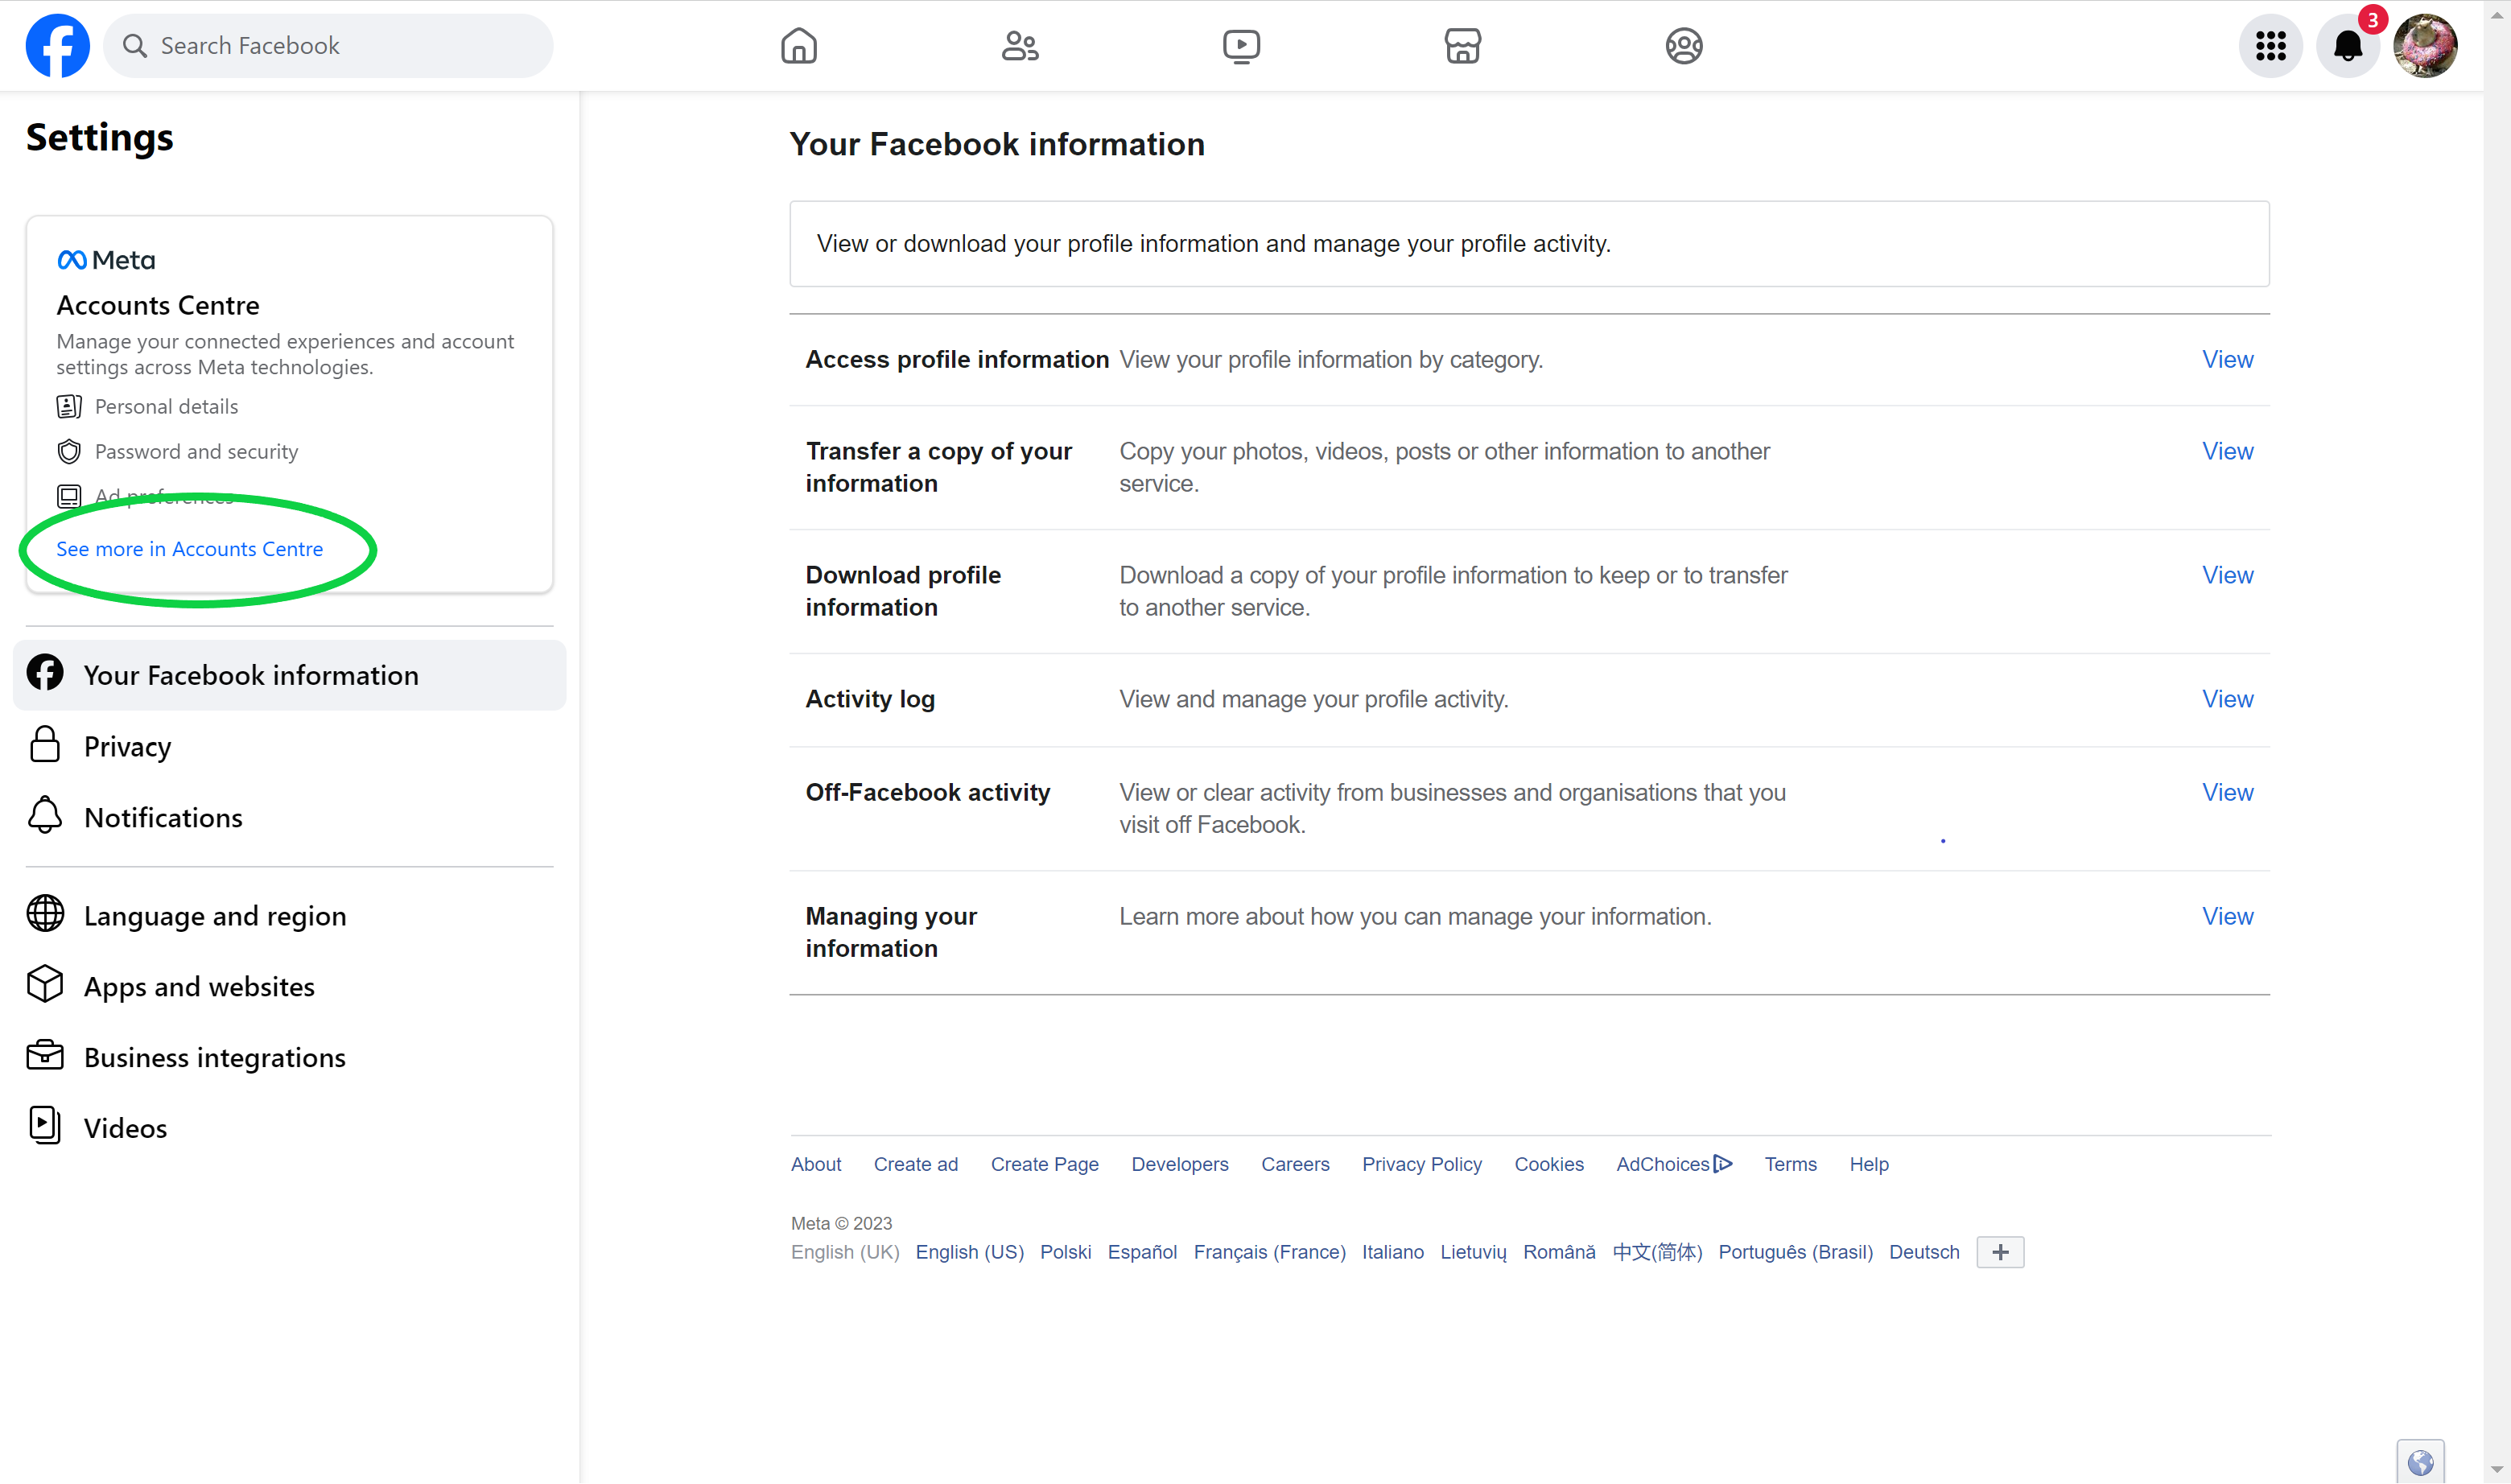Open the Dating/Profile icon
The width and height of the screenshot is (2511, 1484).
tap(1683, 46)
